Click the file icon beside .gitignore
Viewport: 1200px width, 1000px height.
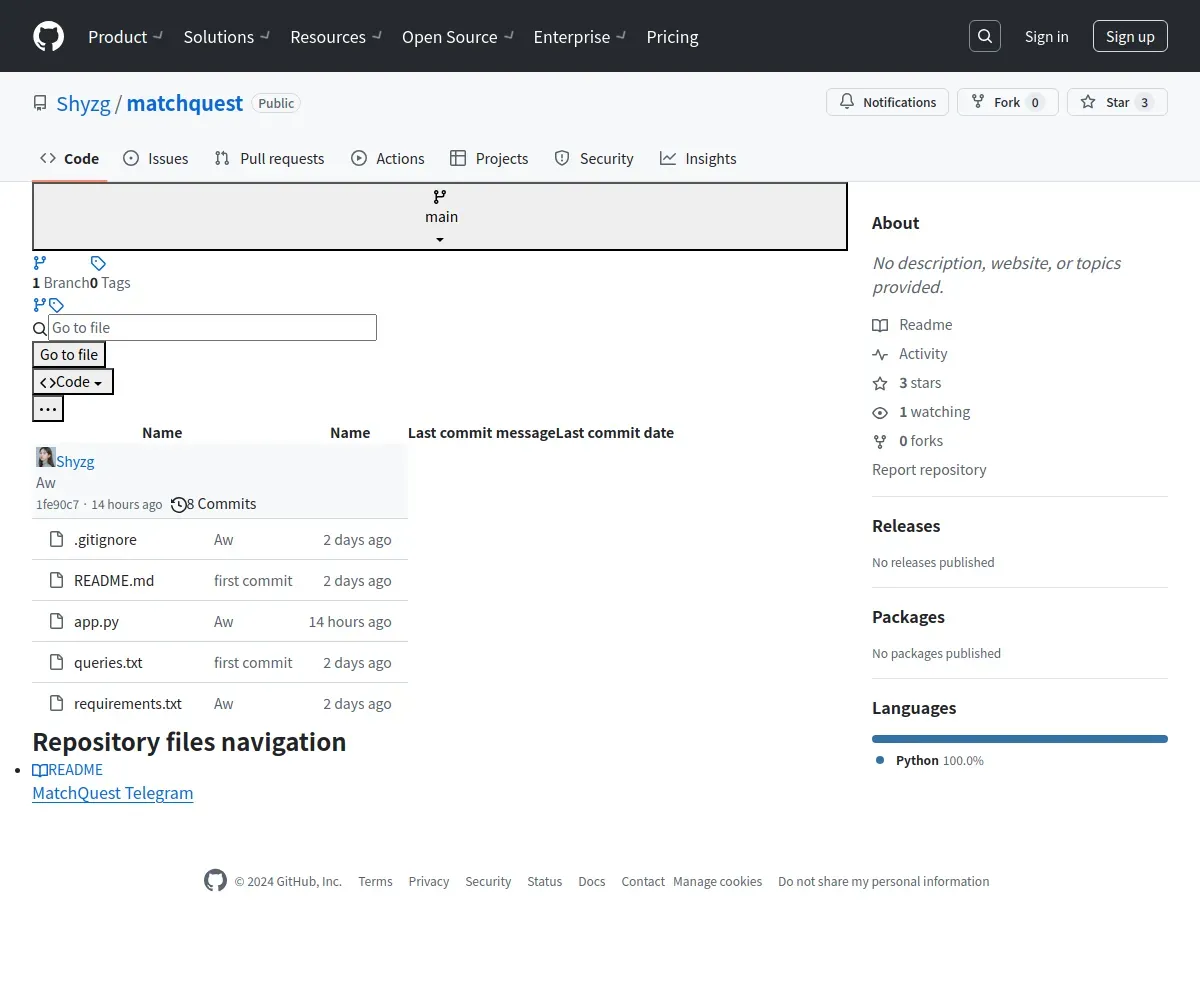57,539
